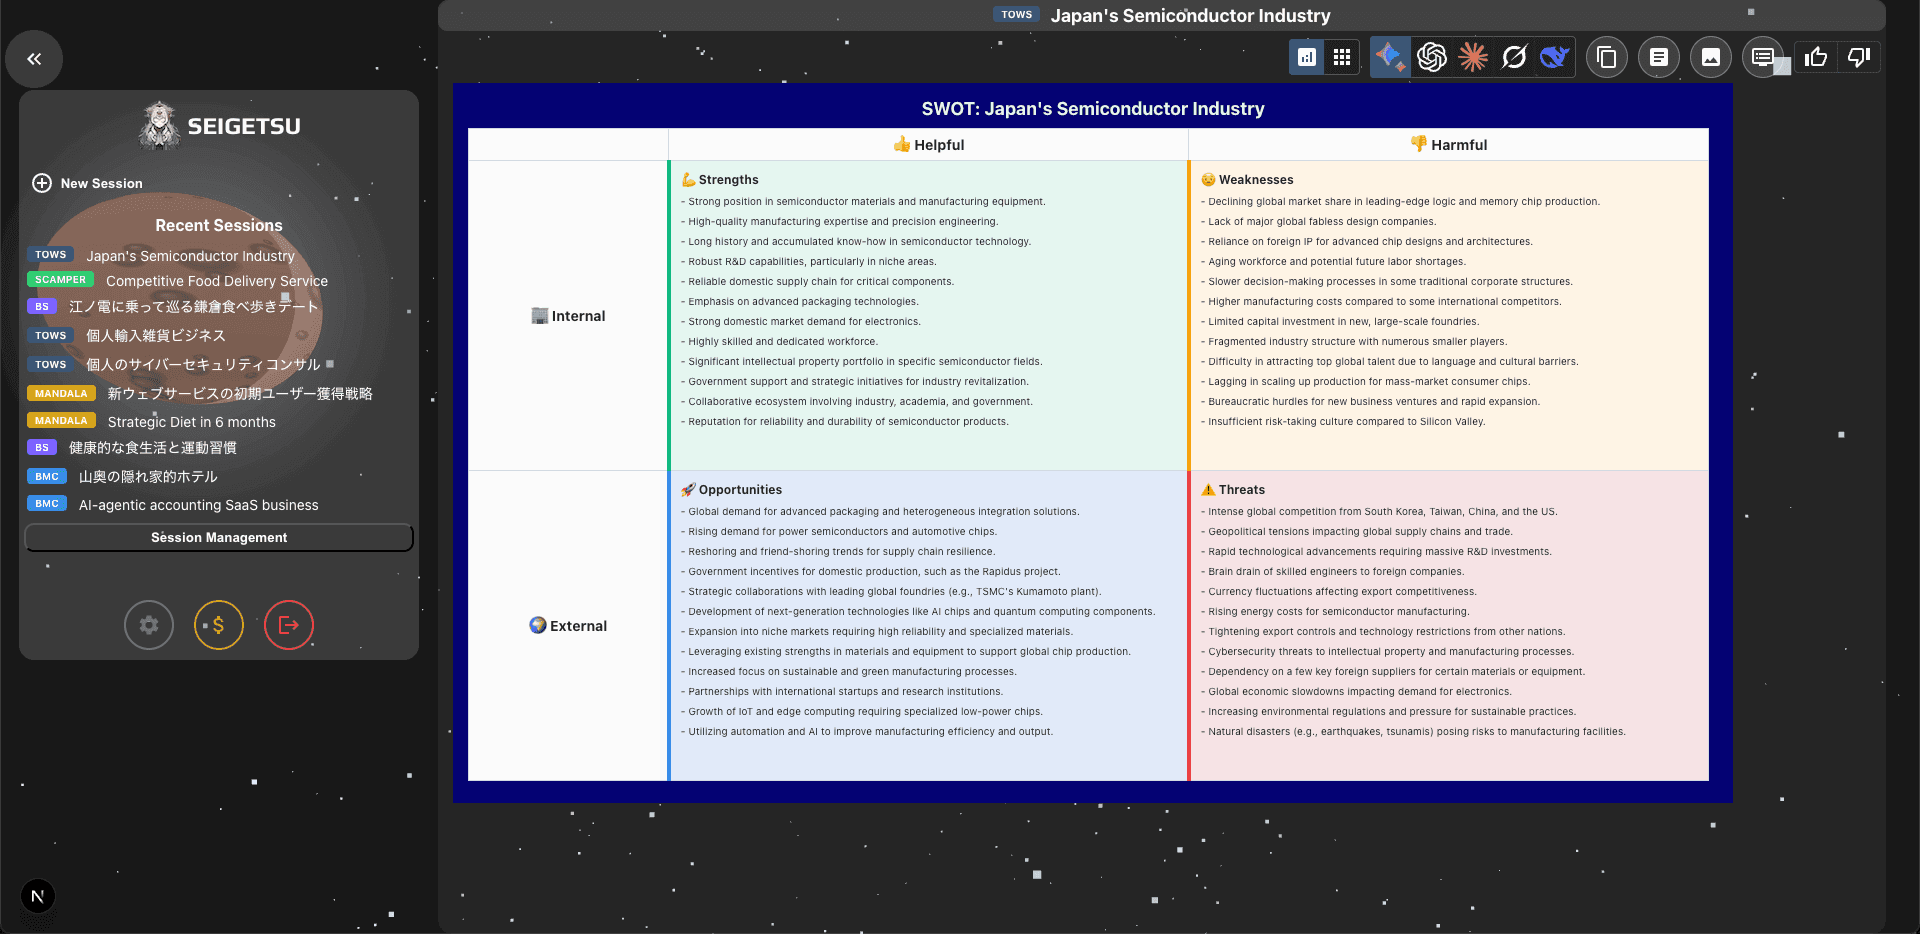The height and width of the screenshot is (934, 1920).
Task: Click the copy content icon
Action: [1607, 57]
